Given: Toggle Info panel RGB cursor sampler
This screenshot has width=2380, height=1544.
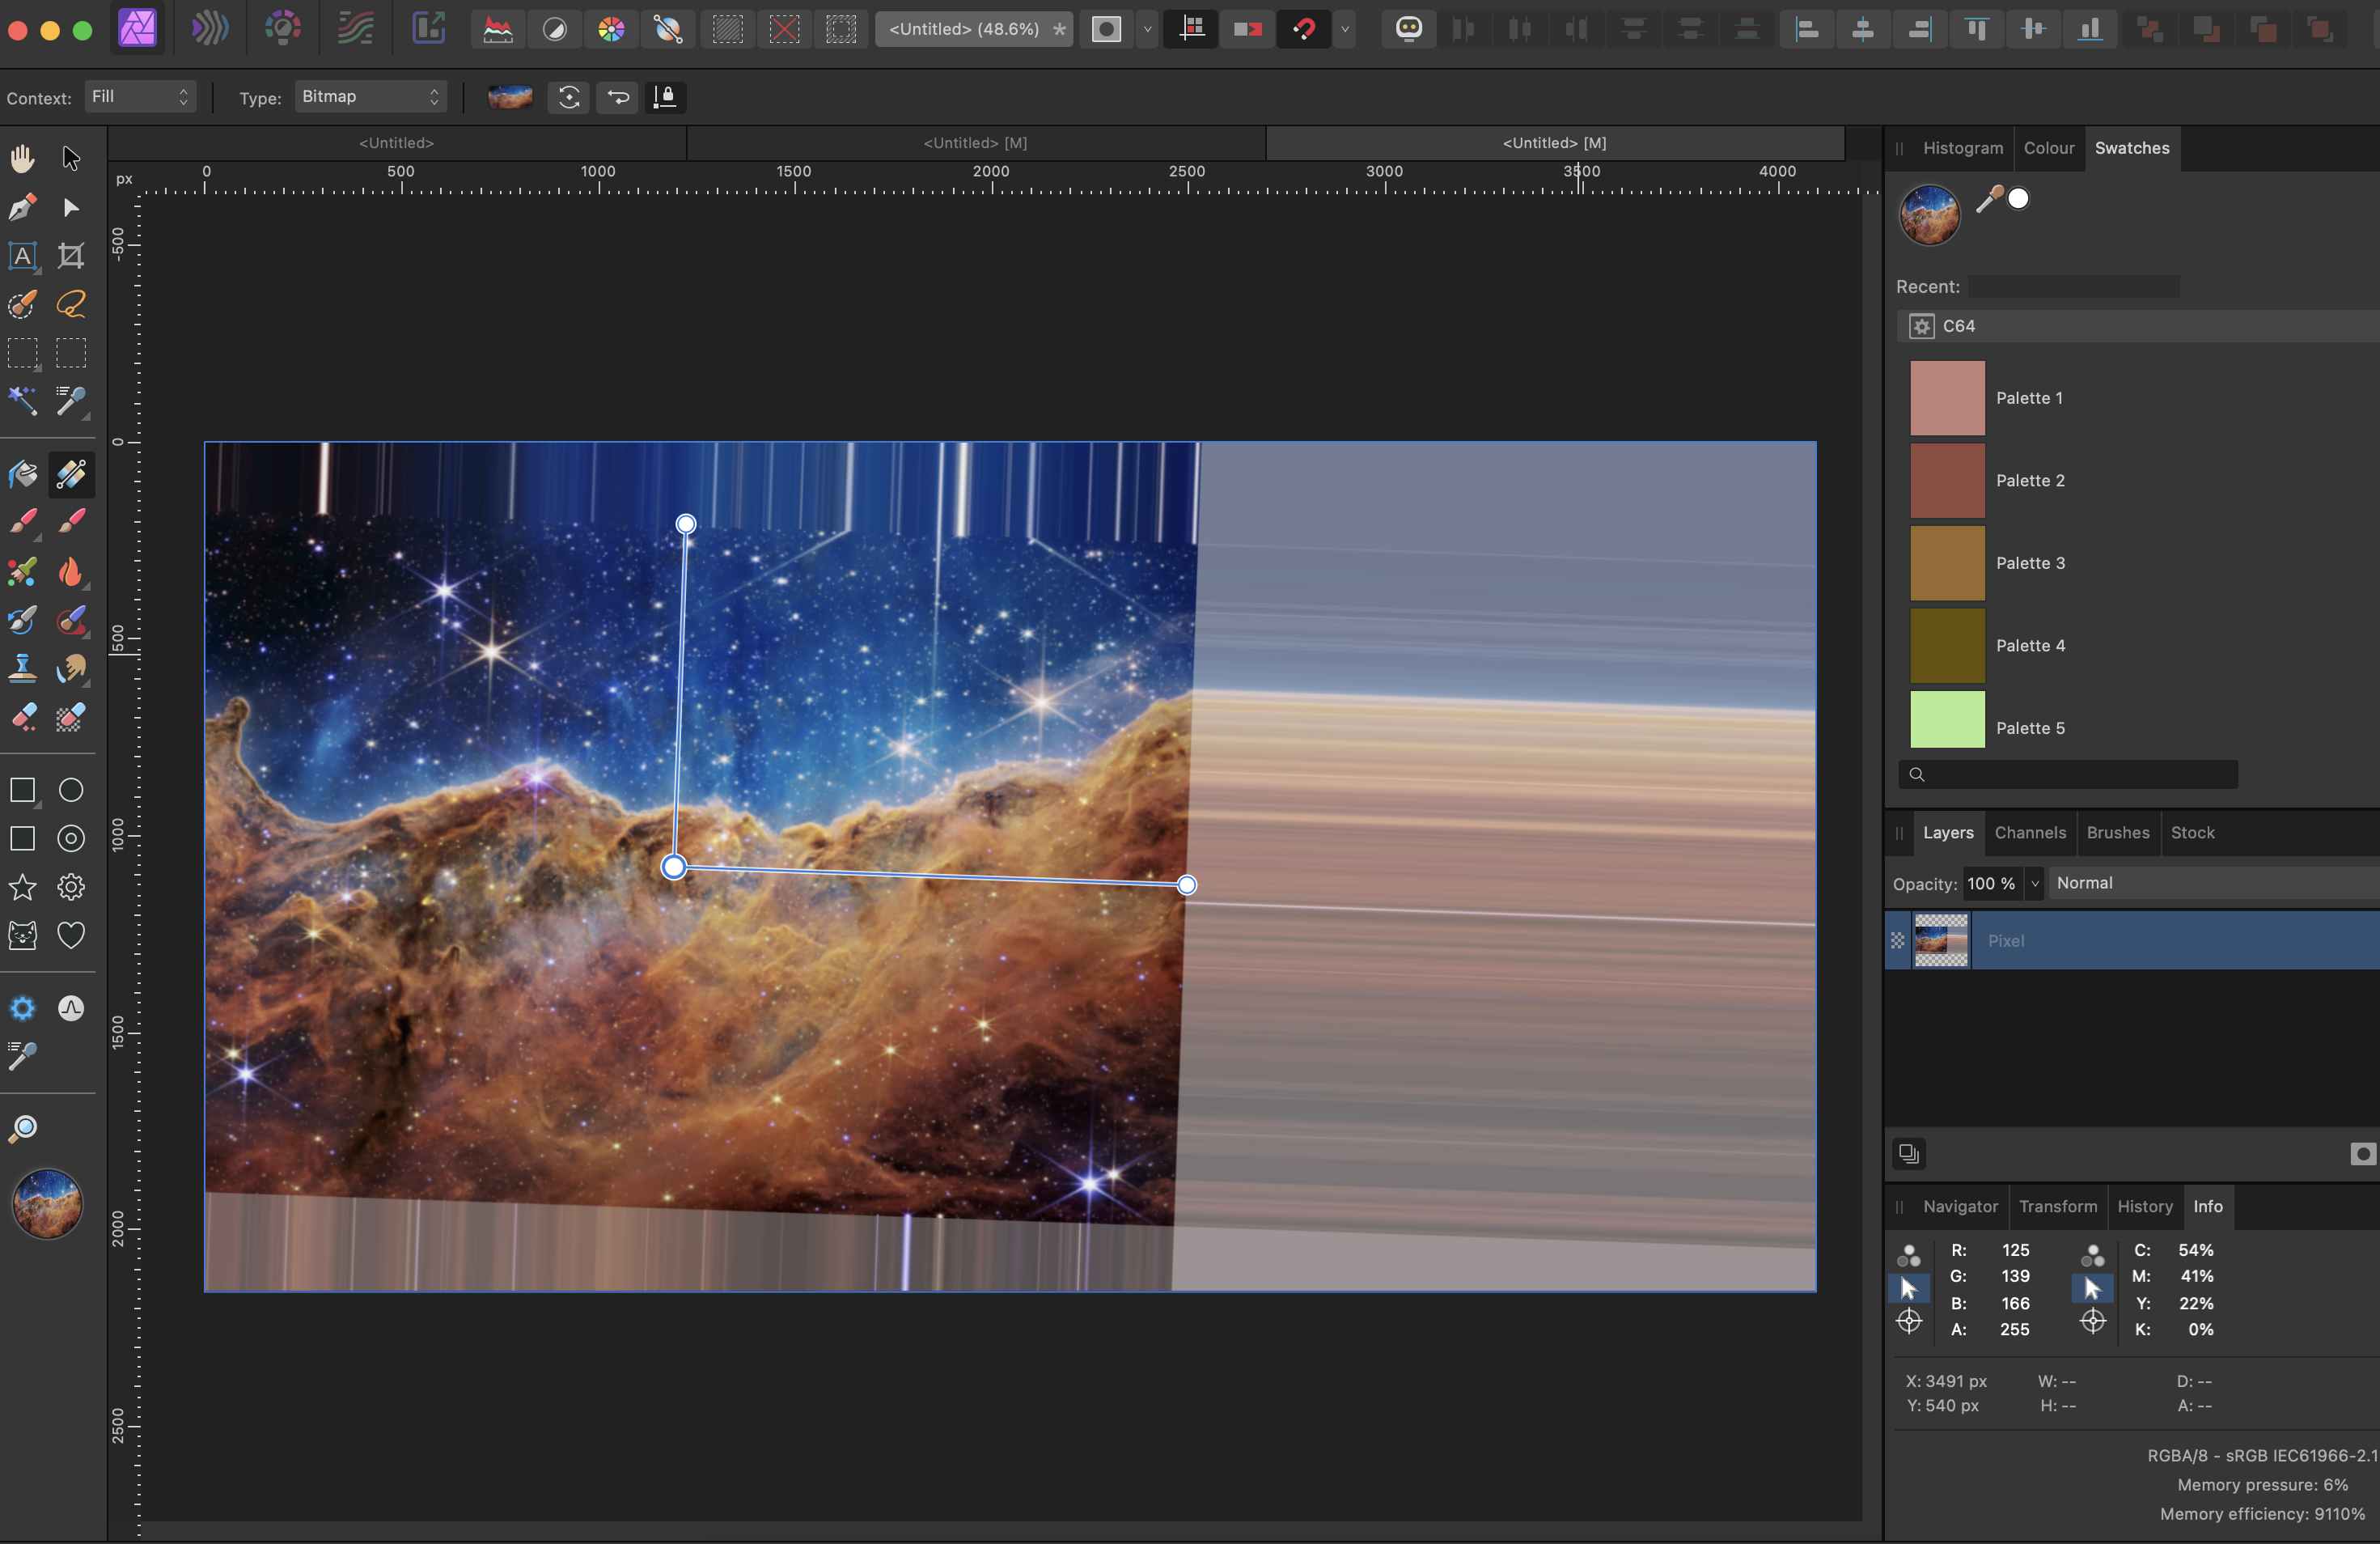Looking at the screenshot, I should pyautogui.click(x=1908, y=1289).
